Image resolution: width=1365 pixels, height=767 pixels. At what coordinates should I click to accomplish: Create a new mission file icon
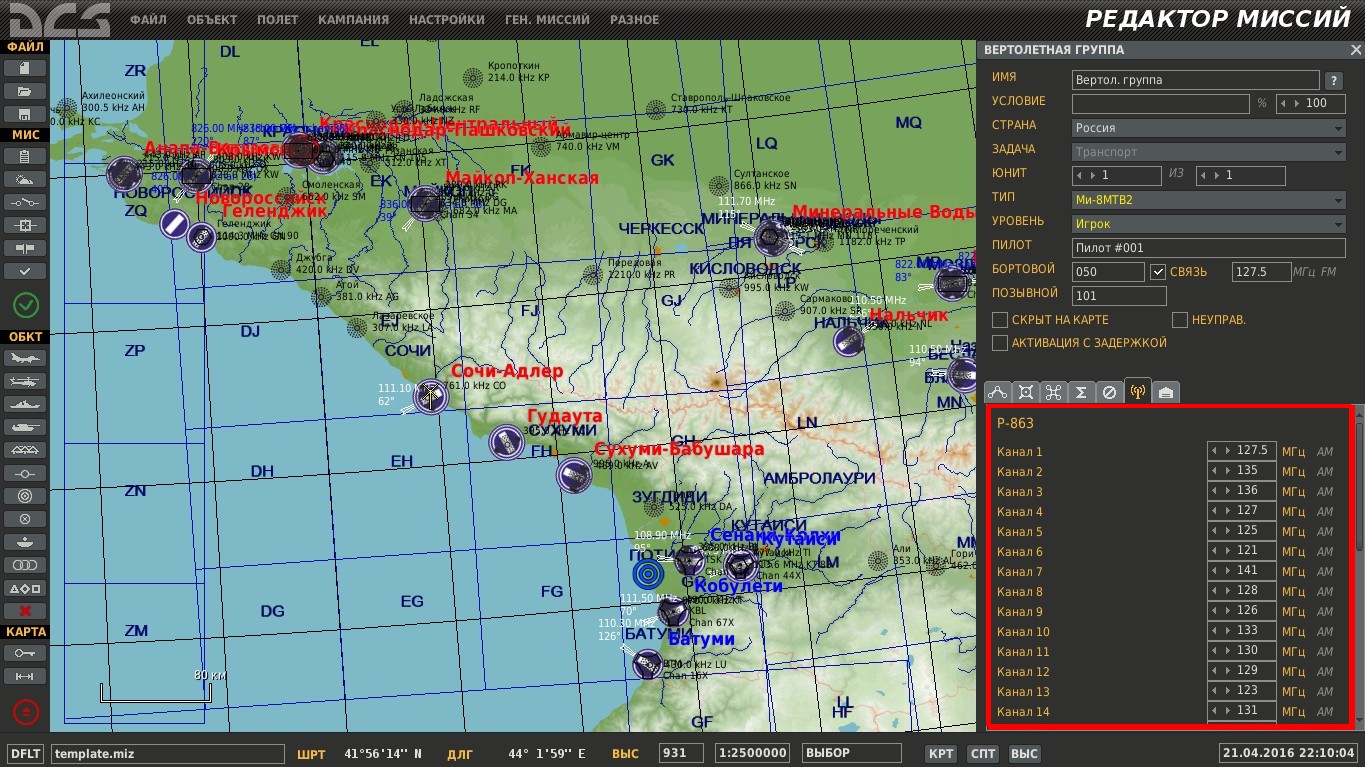[x=25, y=68]
